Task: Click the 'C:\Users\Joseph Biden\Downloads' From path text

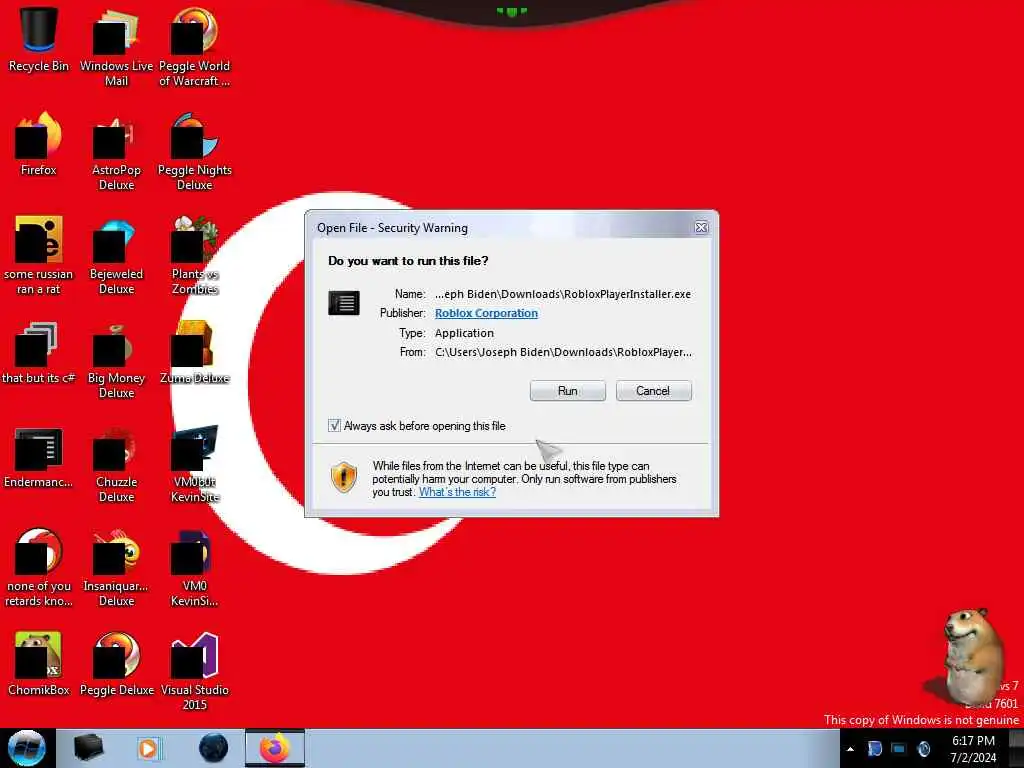Action: pyautogui.click(x=563, y=352)
